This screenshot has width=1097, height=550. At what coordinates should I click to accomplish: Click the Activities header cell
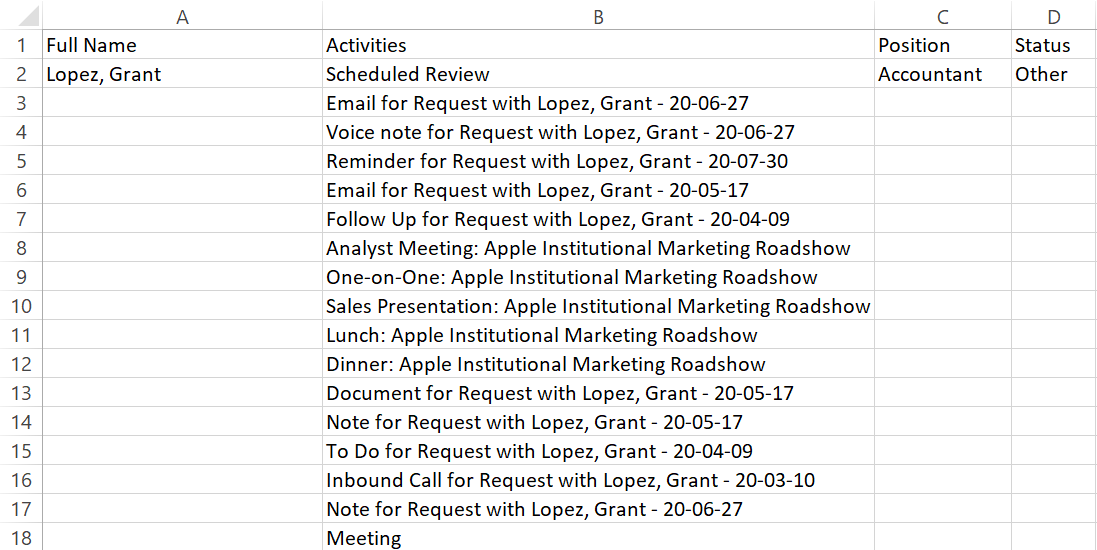598,45
